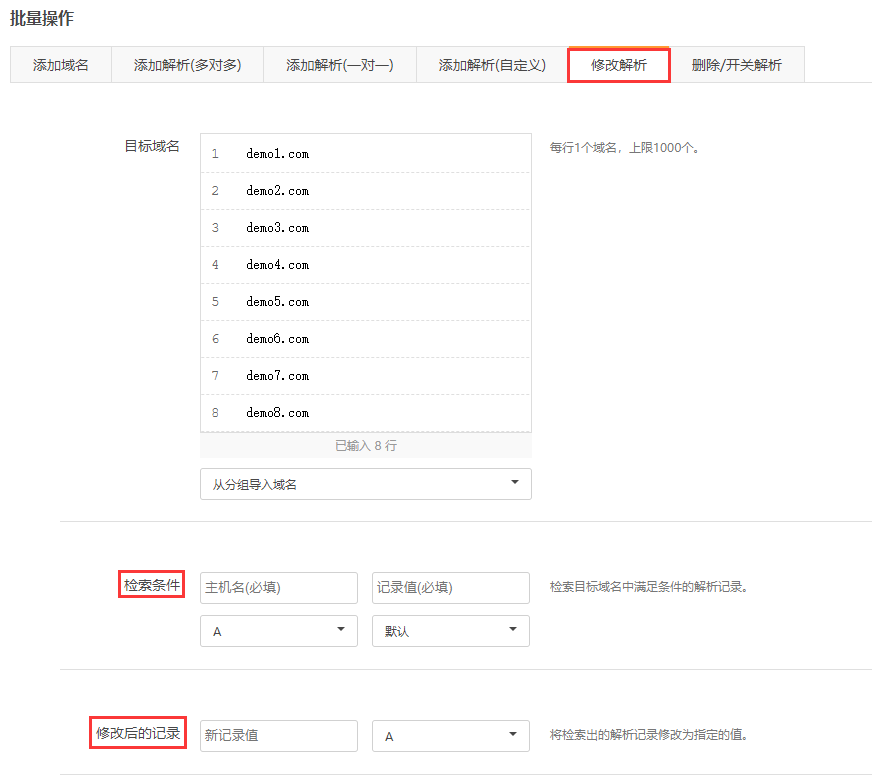
Task: Click the demo8.com line in domain list
Action: tap(277, 413)
